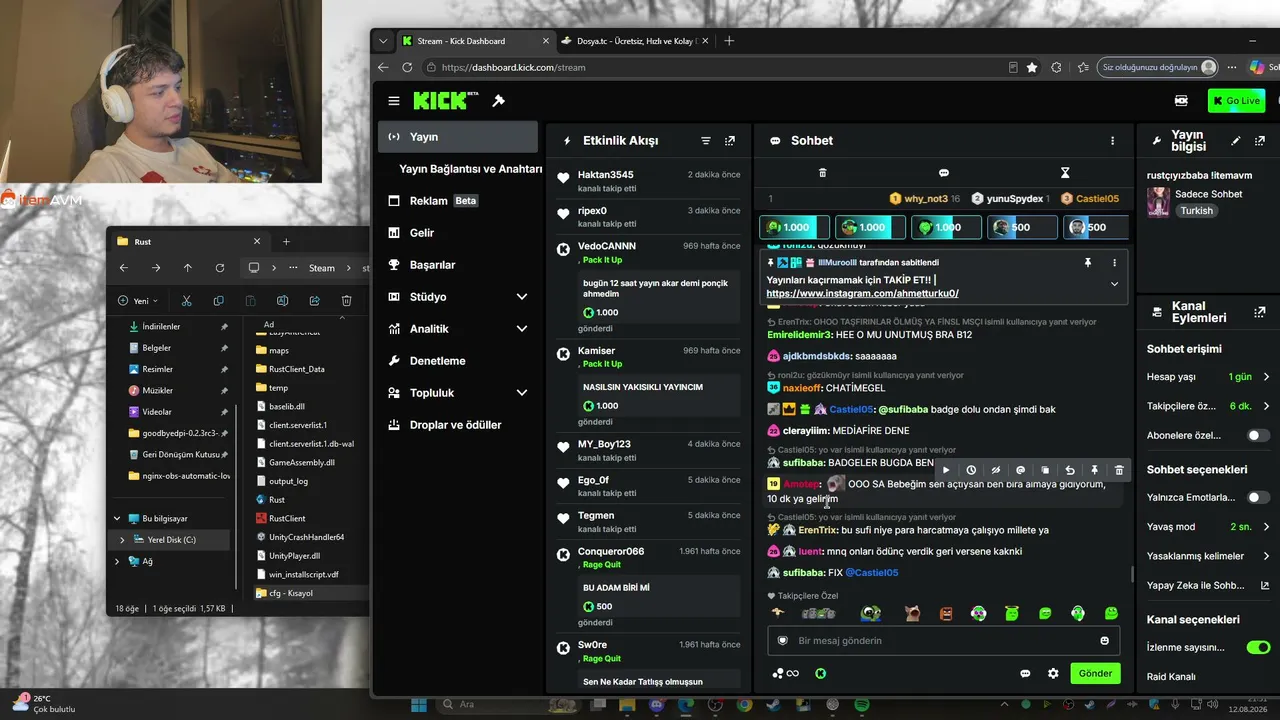This screenshot has height=720, width=1280.
Task: Open the tools icon next to Kick logo
Action: tap(499, 101)
